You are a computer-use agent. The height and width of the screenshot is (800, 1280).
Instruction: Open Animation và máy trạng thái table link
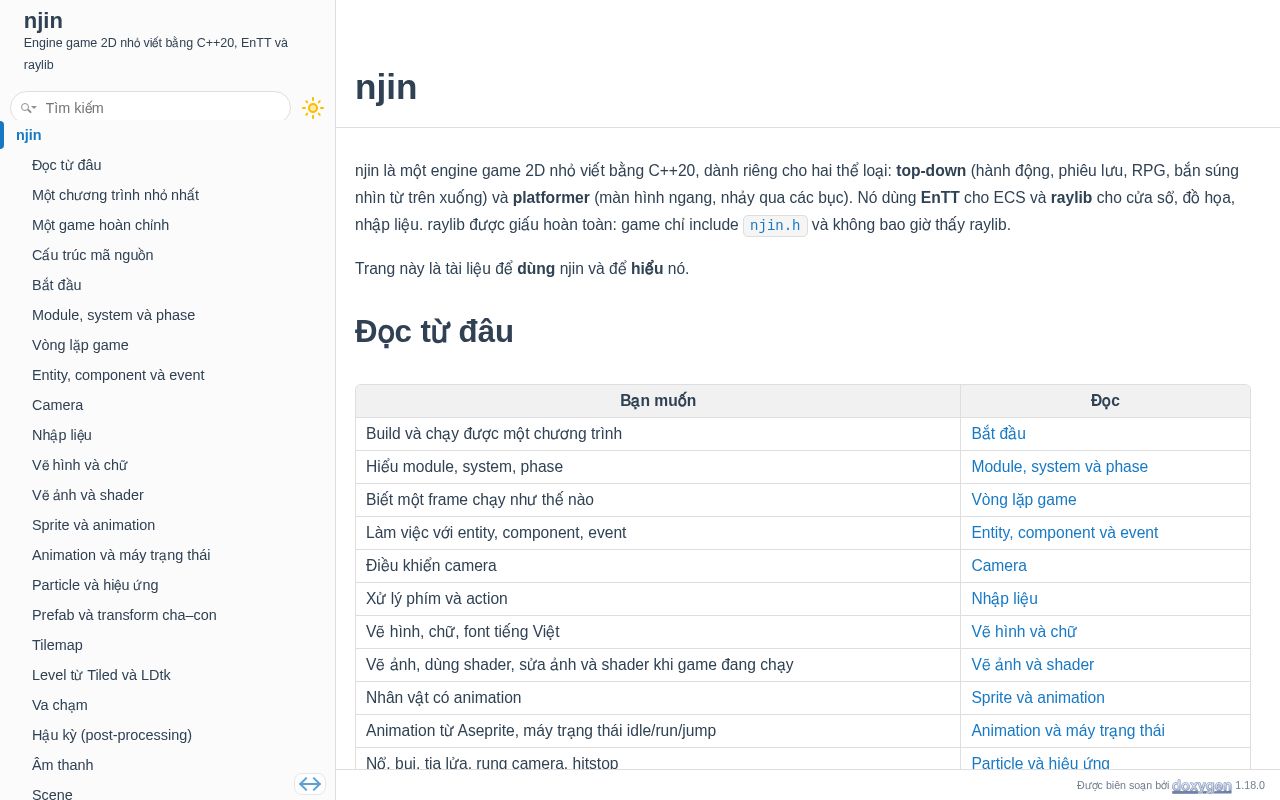(x=1068, y=731)
